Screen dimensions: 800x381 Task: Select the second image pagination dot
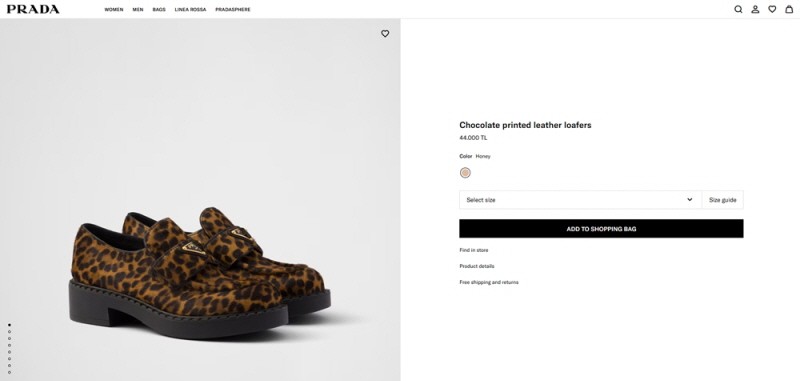point(10,332)
